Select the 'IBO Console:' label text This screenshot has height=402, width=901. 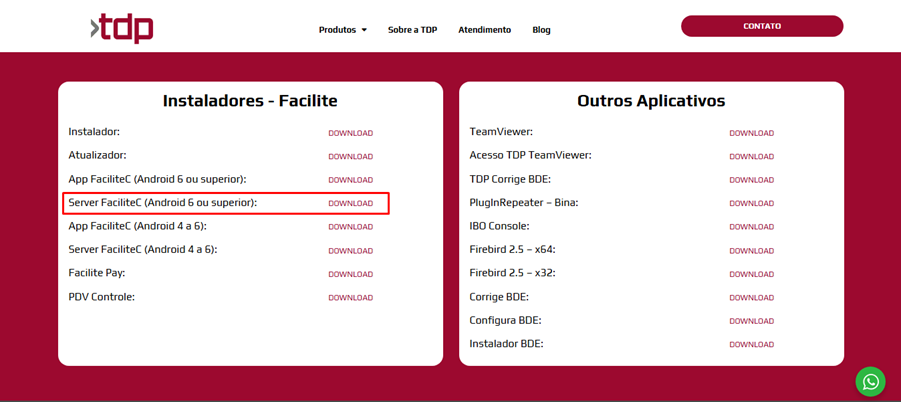pos(499,226)
